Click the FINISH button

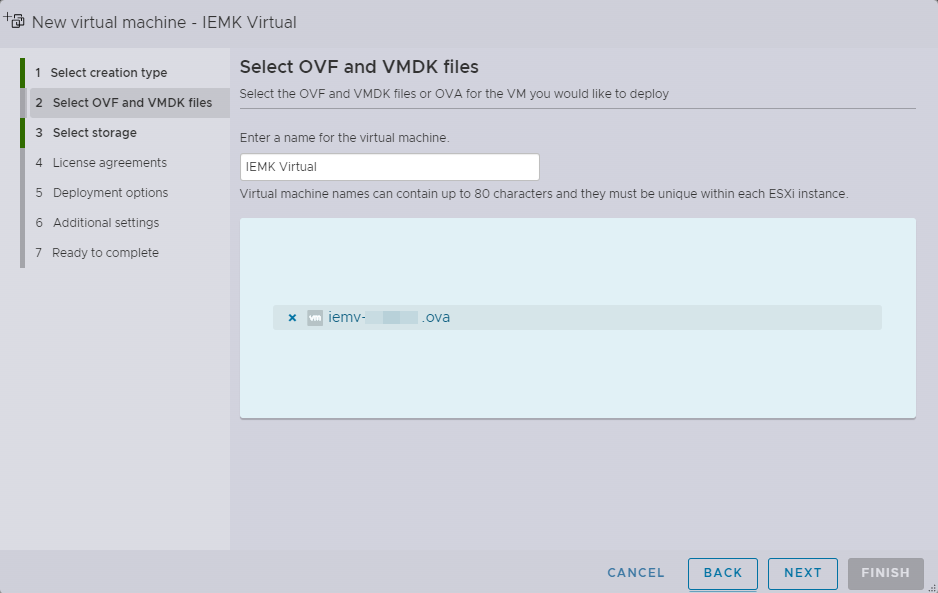tap(885, 573)
